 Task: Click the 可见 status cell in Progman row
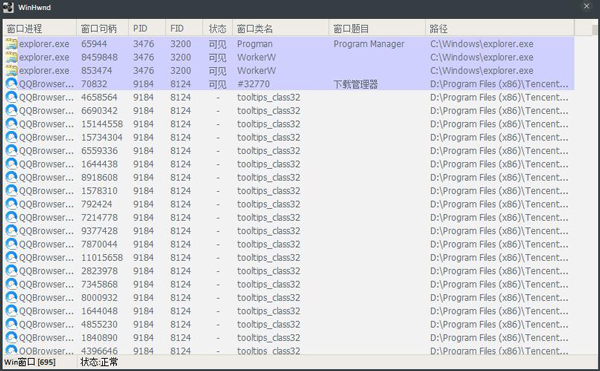[x=217, y=44]
